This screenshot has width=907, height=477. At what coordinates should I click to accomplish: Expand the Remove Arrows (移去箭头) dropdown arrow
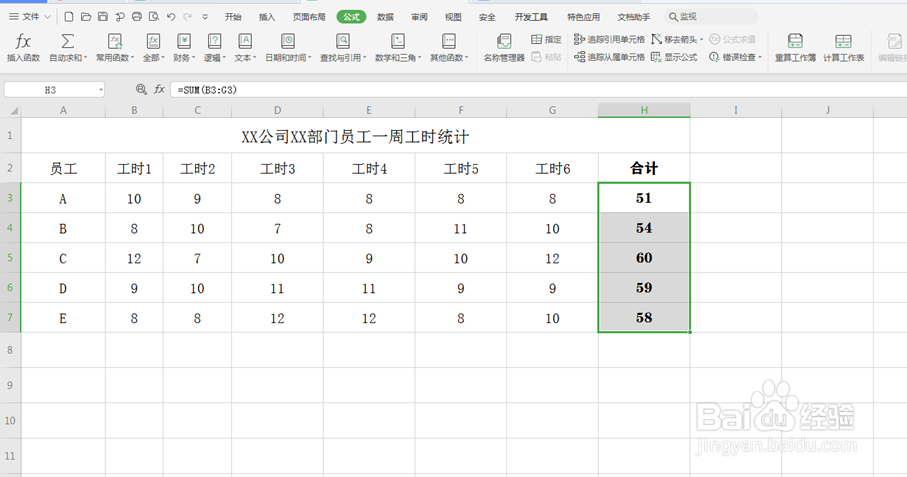click(x=701, y=39)
